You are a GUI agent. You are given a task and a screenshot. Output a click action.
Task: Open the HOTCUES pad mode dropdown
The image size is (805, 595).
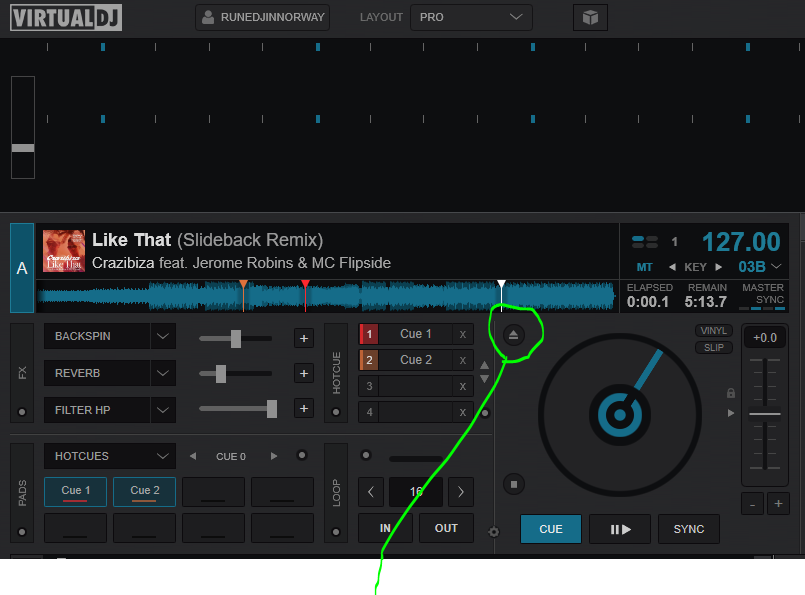click(x=110, y=456)
